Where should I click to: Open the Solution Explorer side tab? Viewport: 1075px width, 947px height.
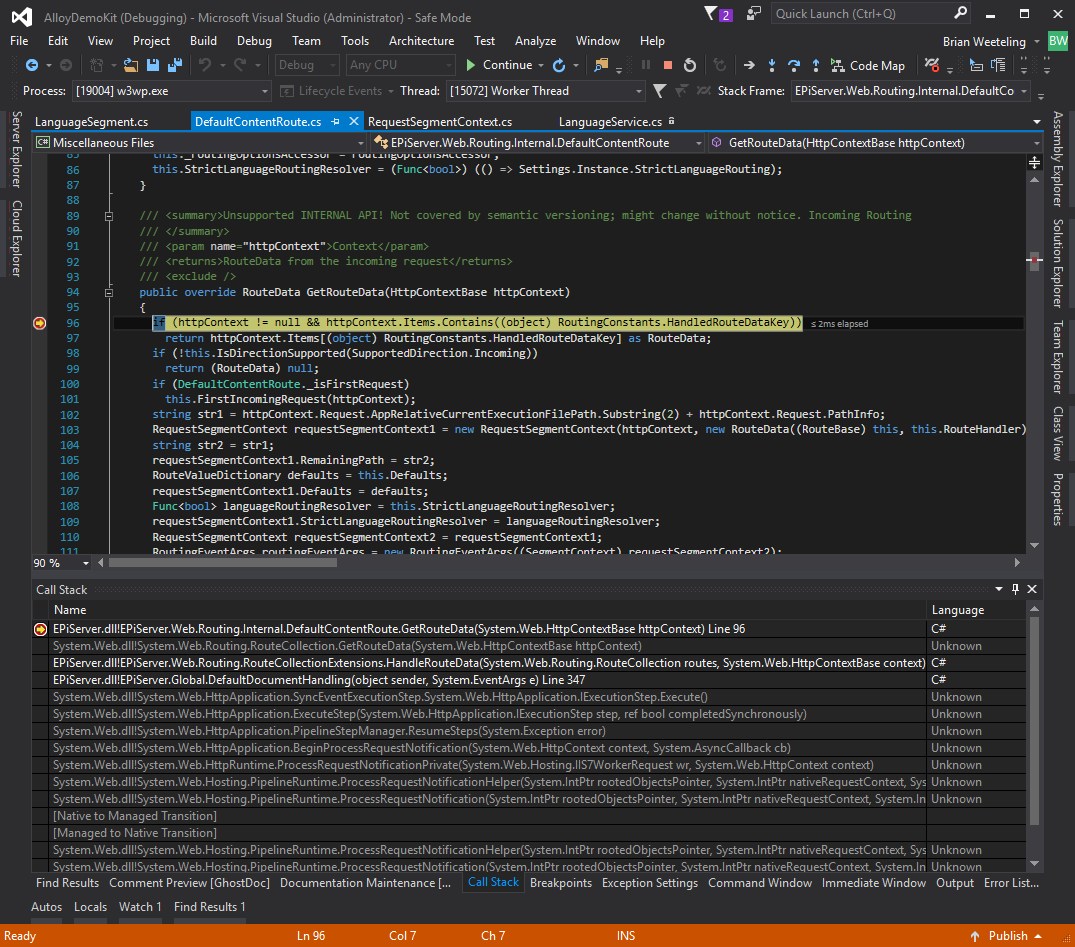click(x=1058, y=263)
